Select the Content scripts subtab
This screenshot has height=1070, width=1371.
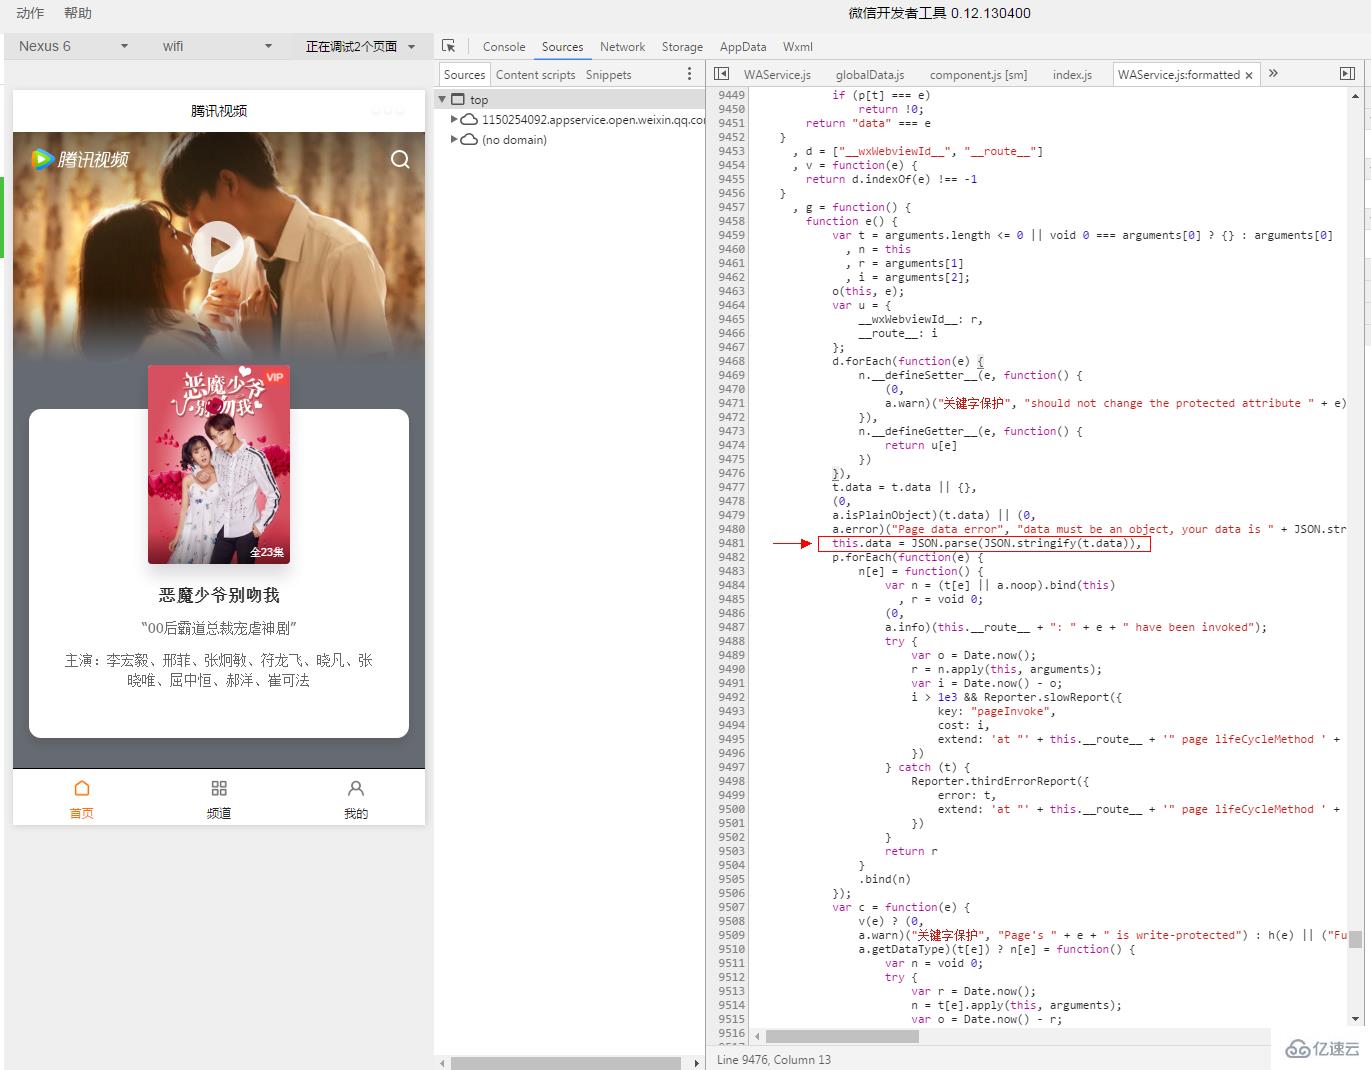(535, 75)
